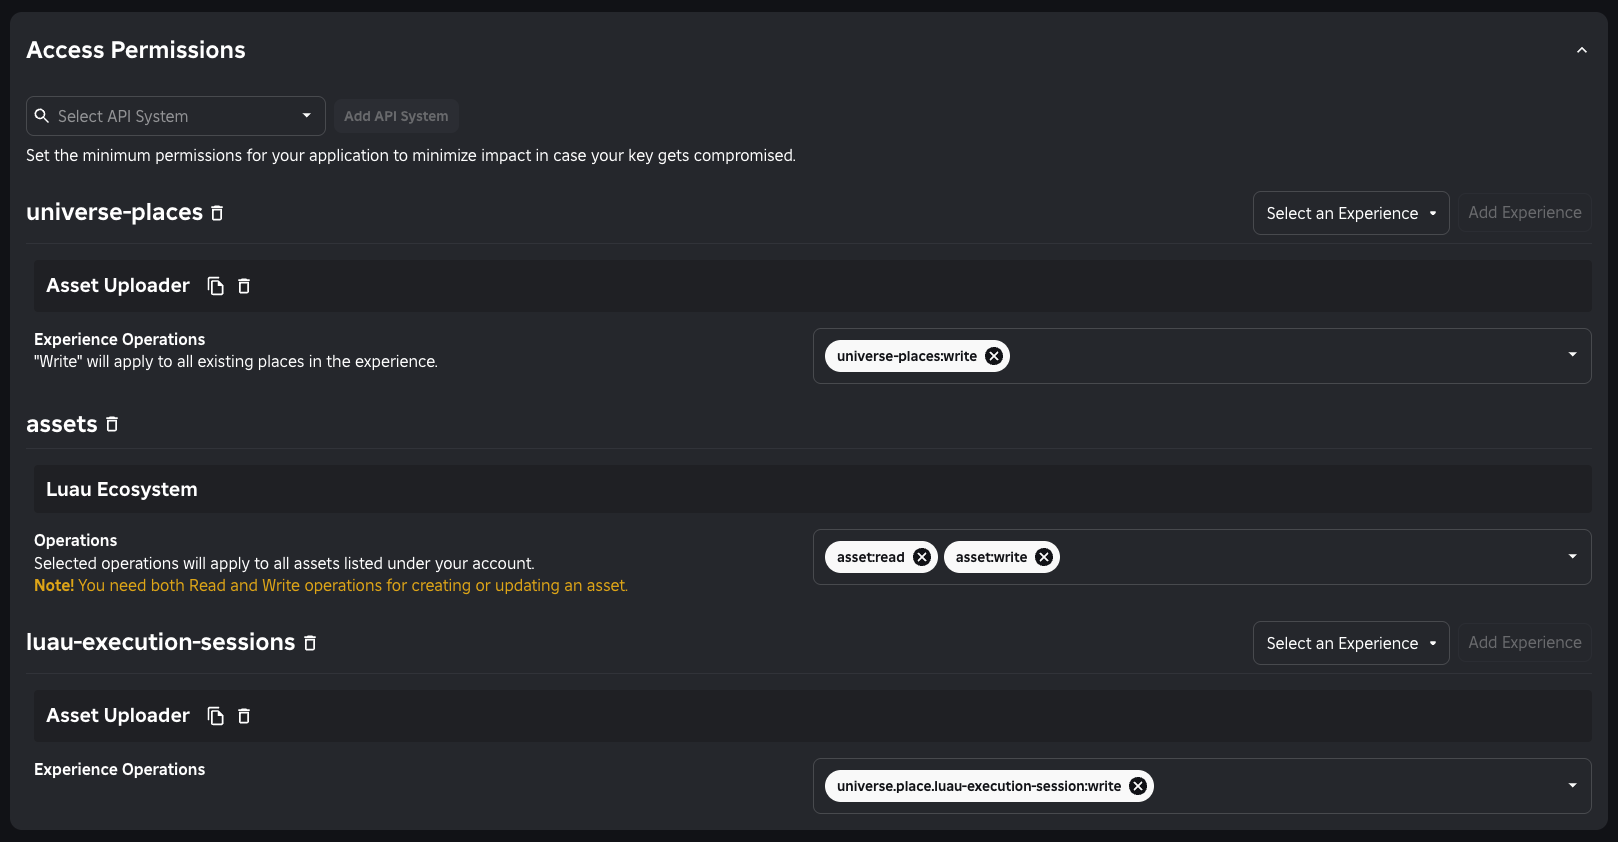Image resolution: width=1618 pixels, height=842 pixels.
Task: Click Add Experience next to universe-places
Action: (x=1524, y=212)
